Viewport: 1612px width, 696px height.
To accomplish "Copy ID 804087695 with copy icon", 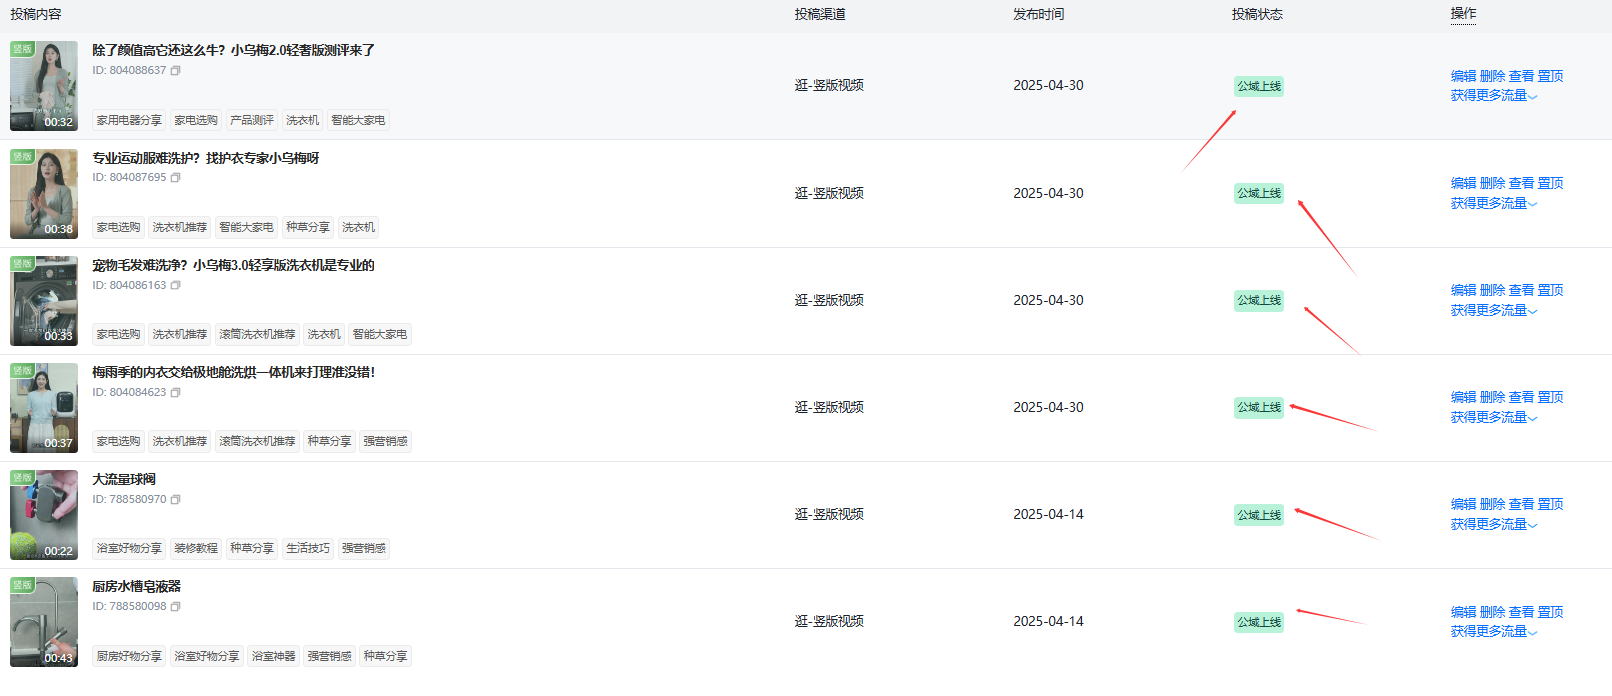I will coord(176,178).
